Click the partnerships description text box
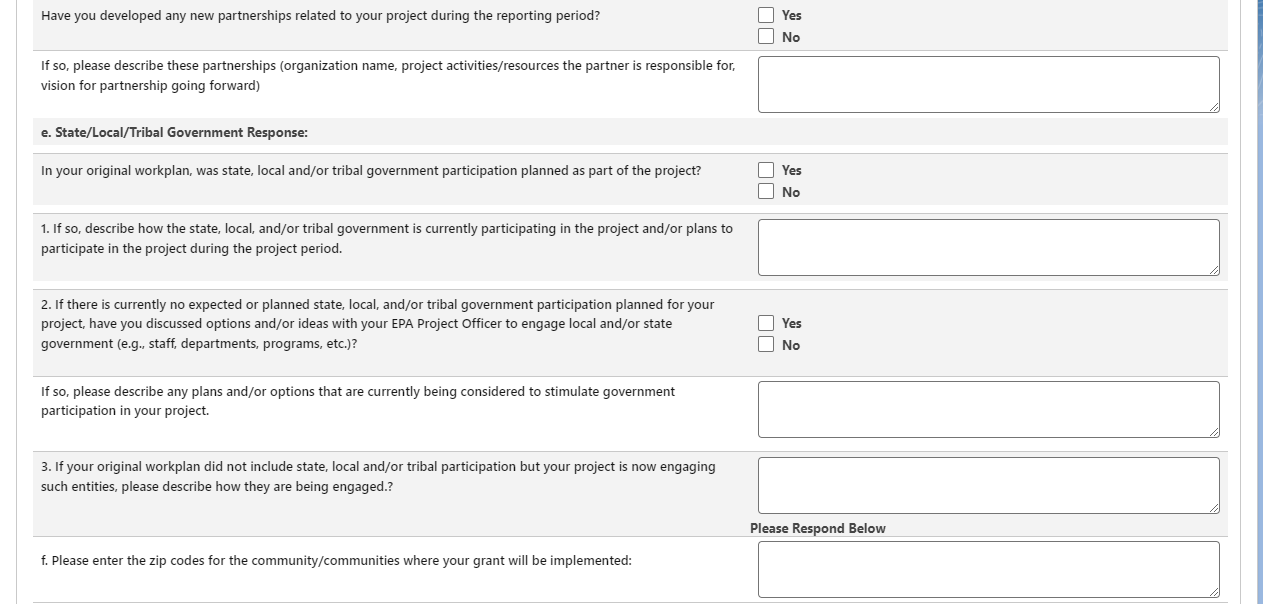Screen dimensions: 1263x604 pos(988,84)
